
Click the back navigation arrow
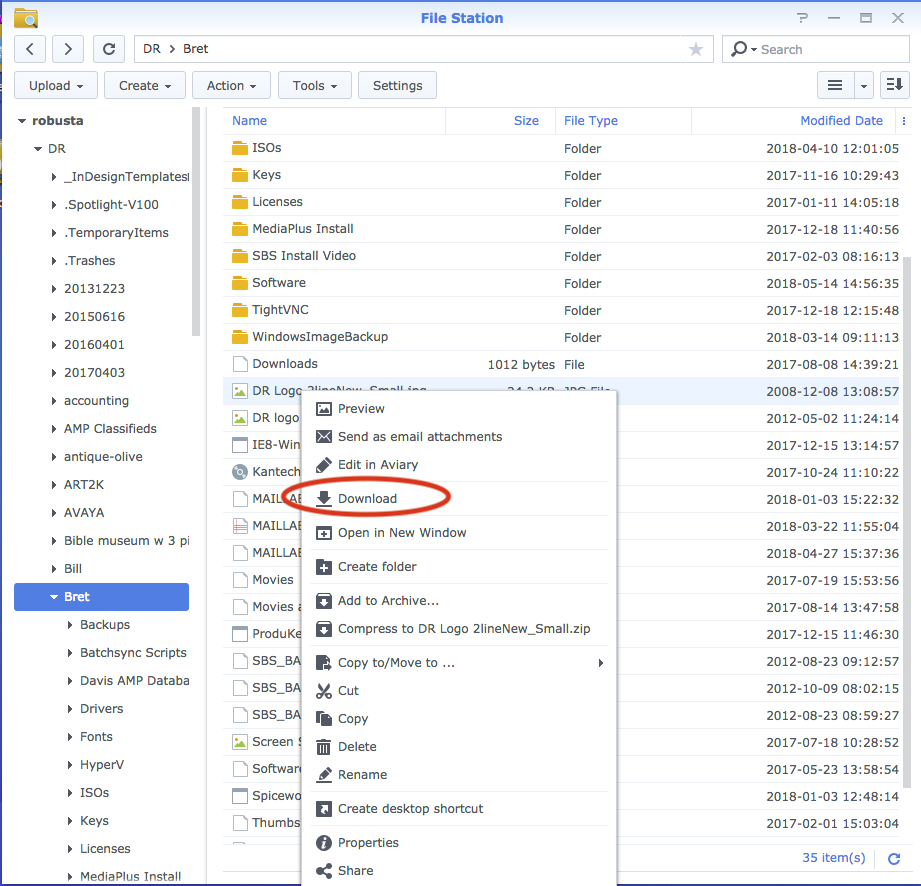point(29,48)
